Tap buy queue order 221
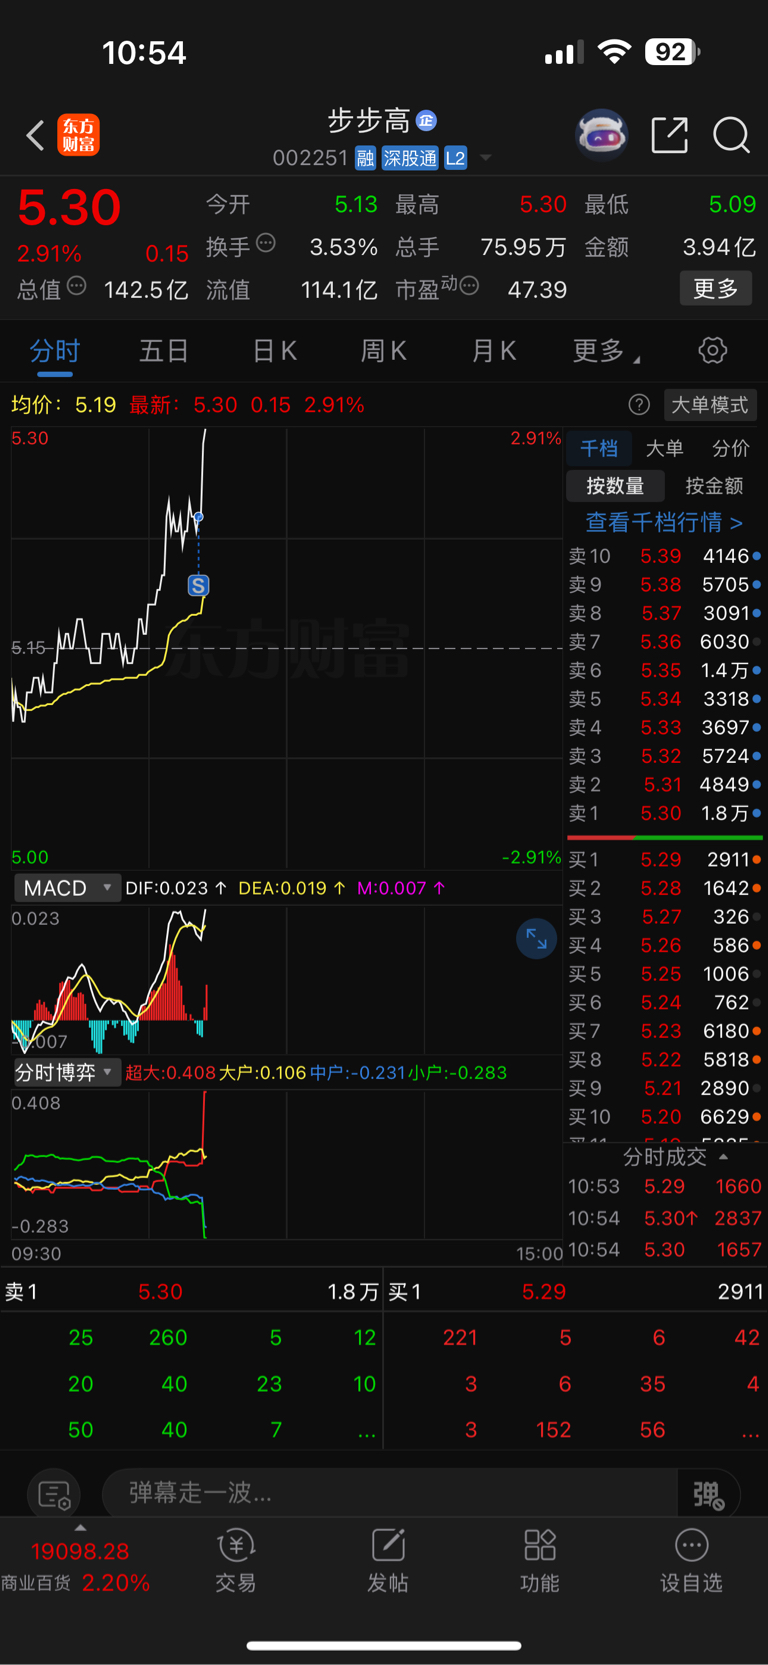This screenshot has height=1665, width=768. [460, 1338]
